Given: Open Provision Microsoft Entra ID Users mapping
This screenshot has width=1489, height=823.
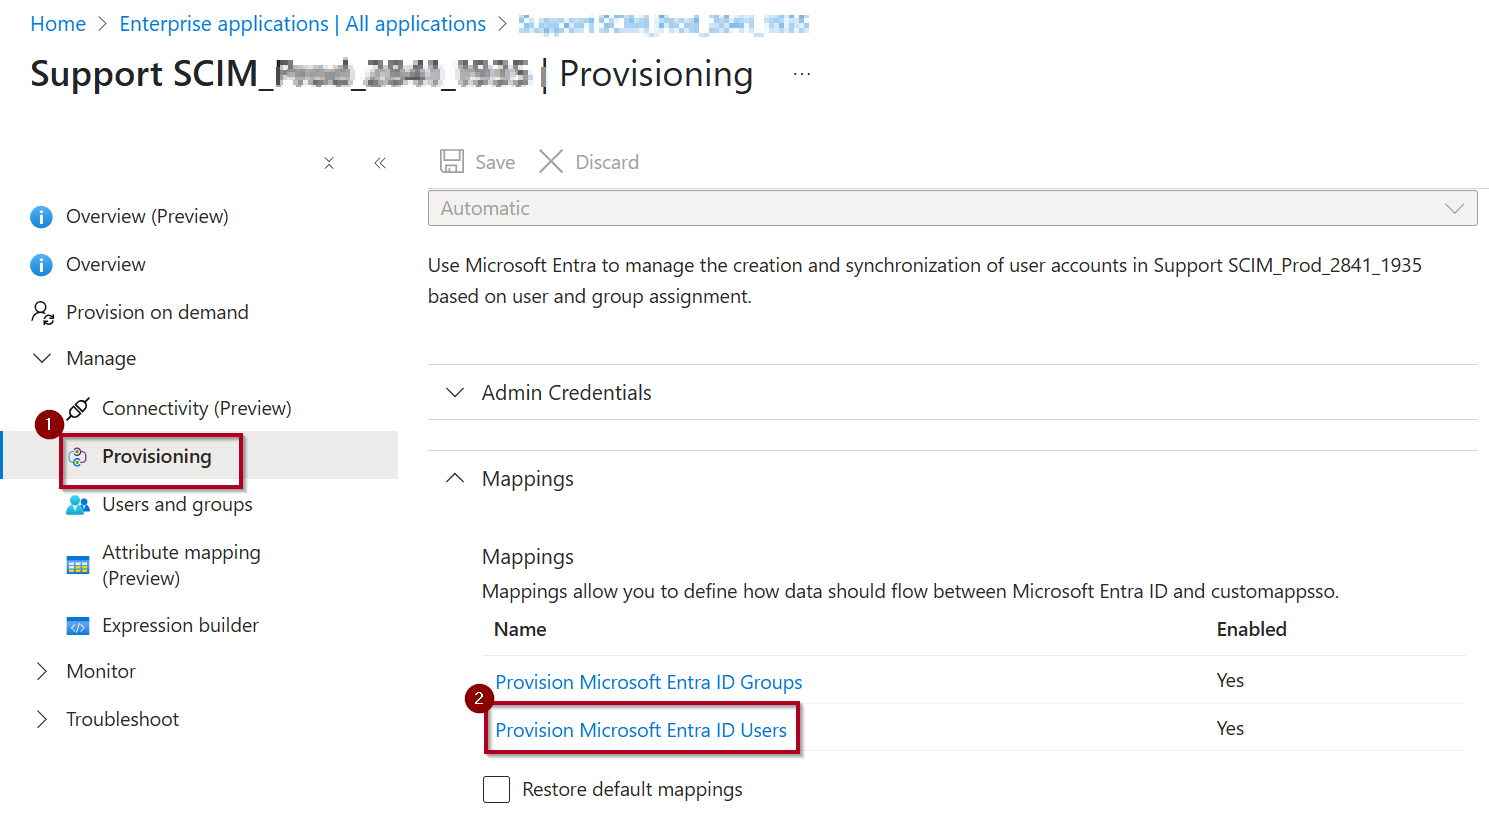Looking at the screenshot, I should pyautogui.click(x=641, y=730).
